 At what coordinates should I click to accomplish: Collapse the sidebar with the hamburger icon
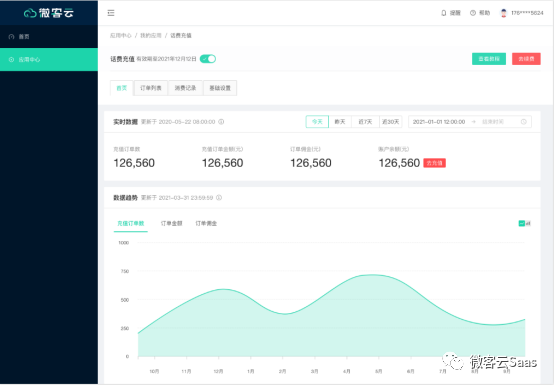point(111,13)
